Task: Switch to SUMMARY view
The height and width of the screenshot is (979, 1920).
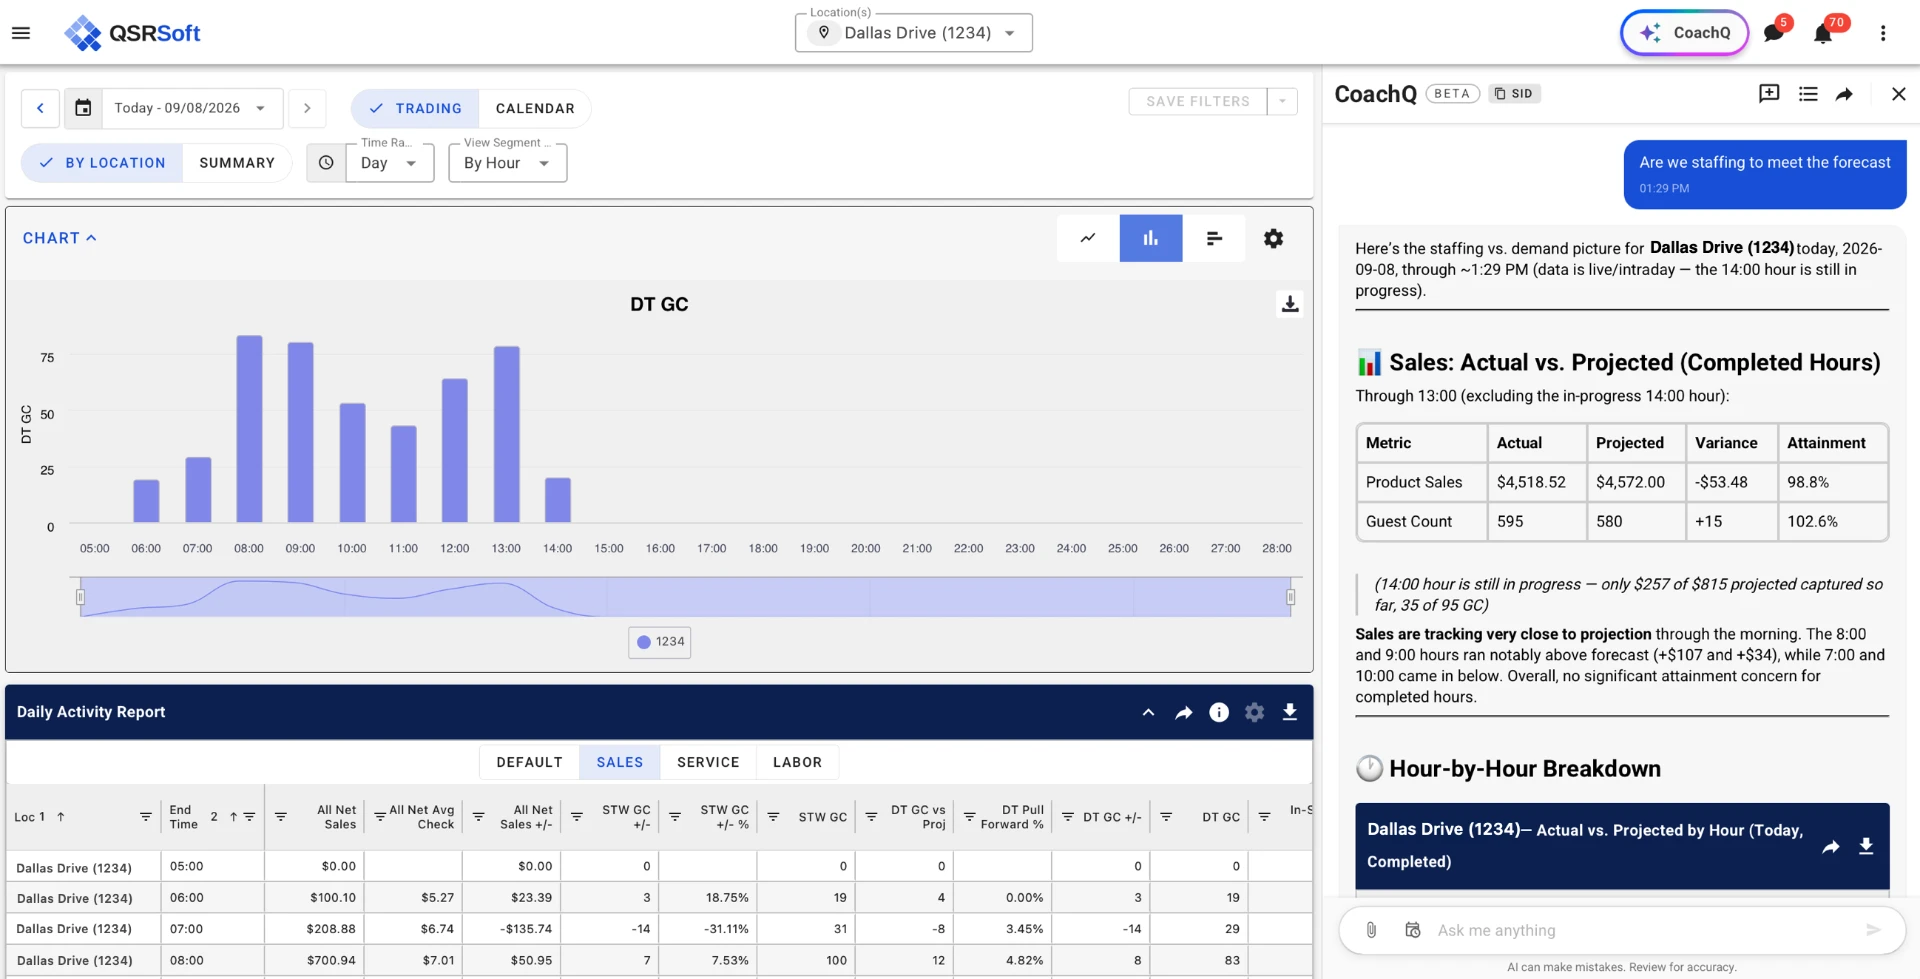Action: pos(237,163)
